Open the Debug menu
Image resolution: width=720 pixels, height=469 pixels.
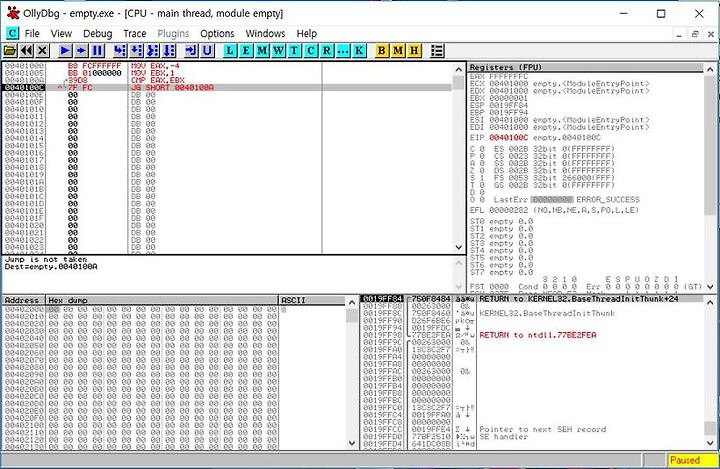[x=97, y=34]
